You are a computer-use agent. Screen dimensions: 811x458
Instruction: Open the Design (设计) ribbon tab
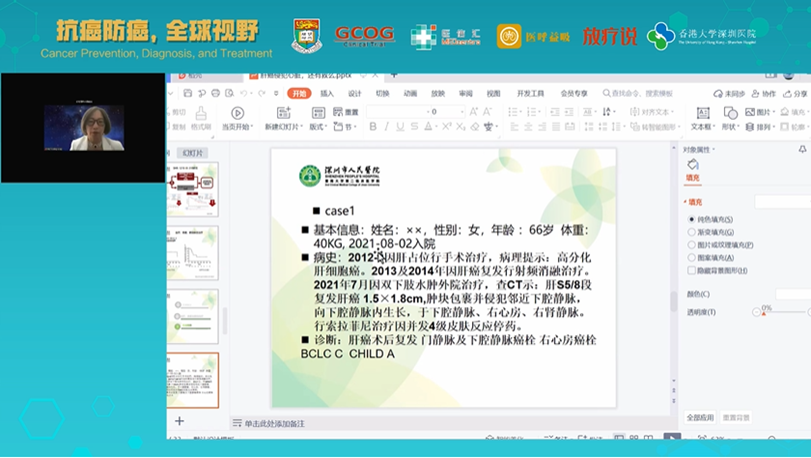[x=355, y=94]
